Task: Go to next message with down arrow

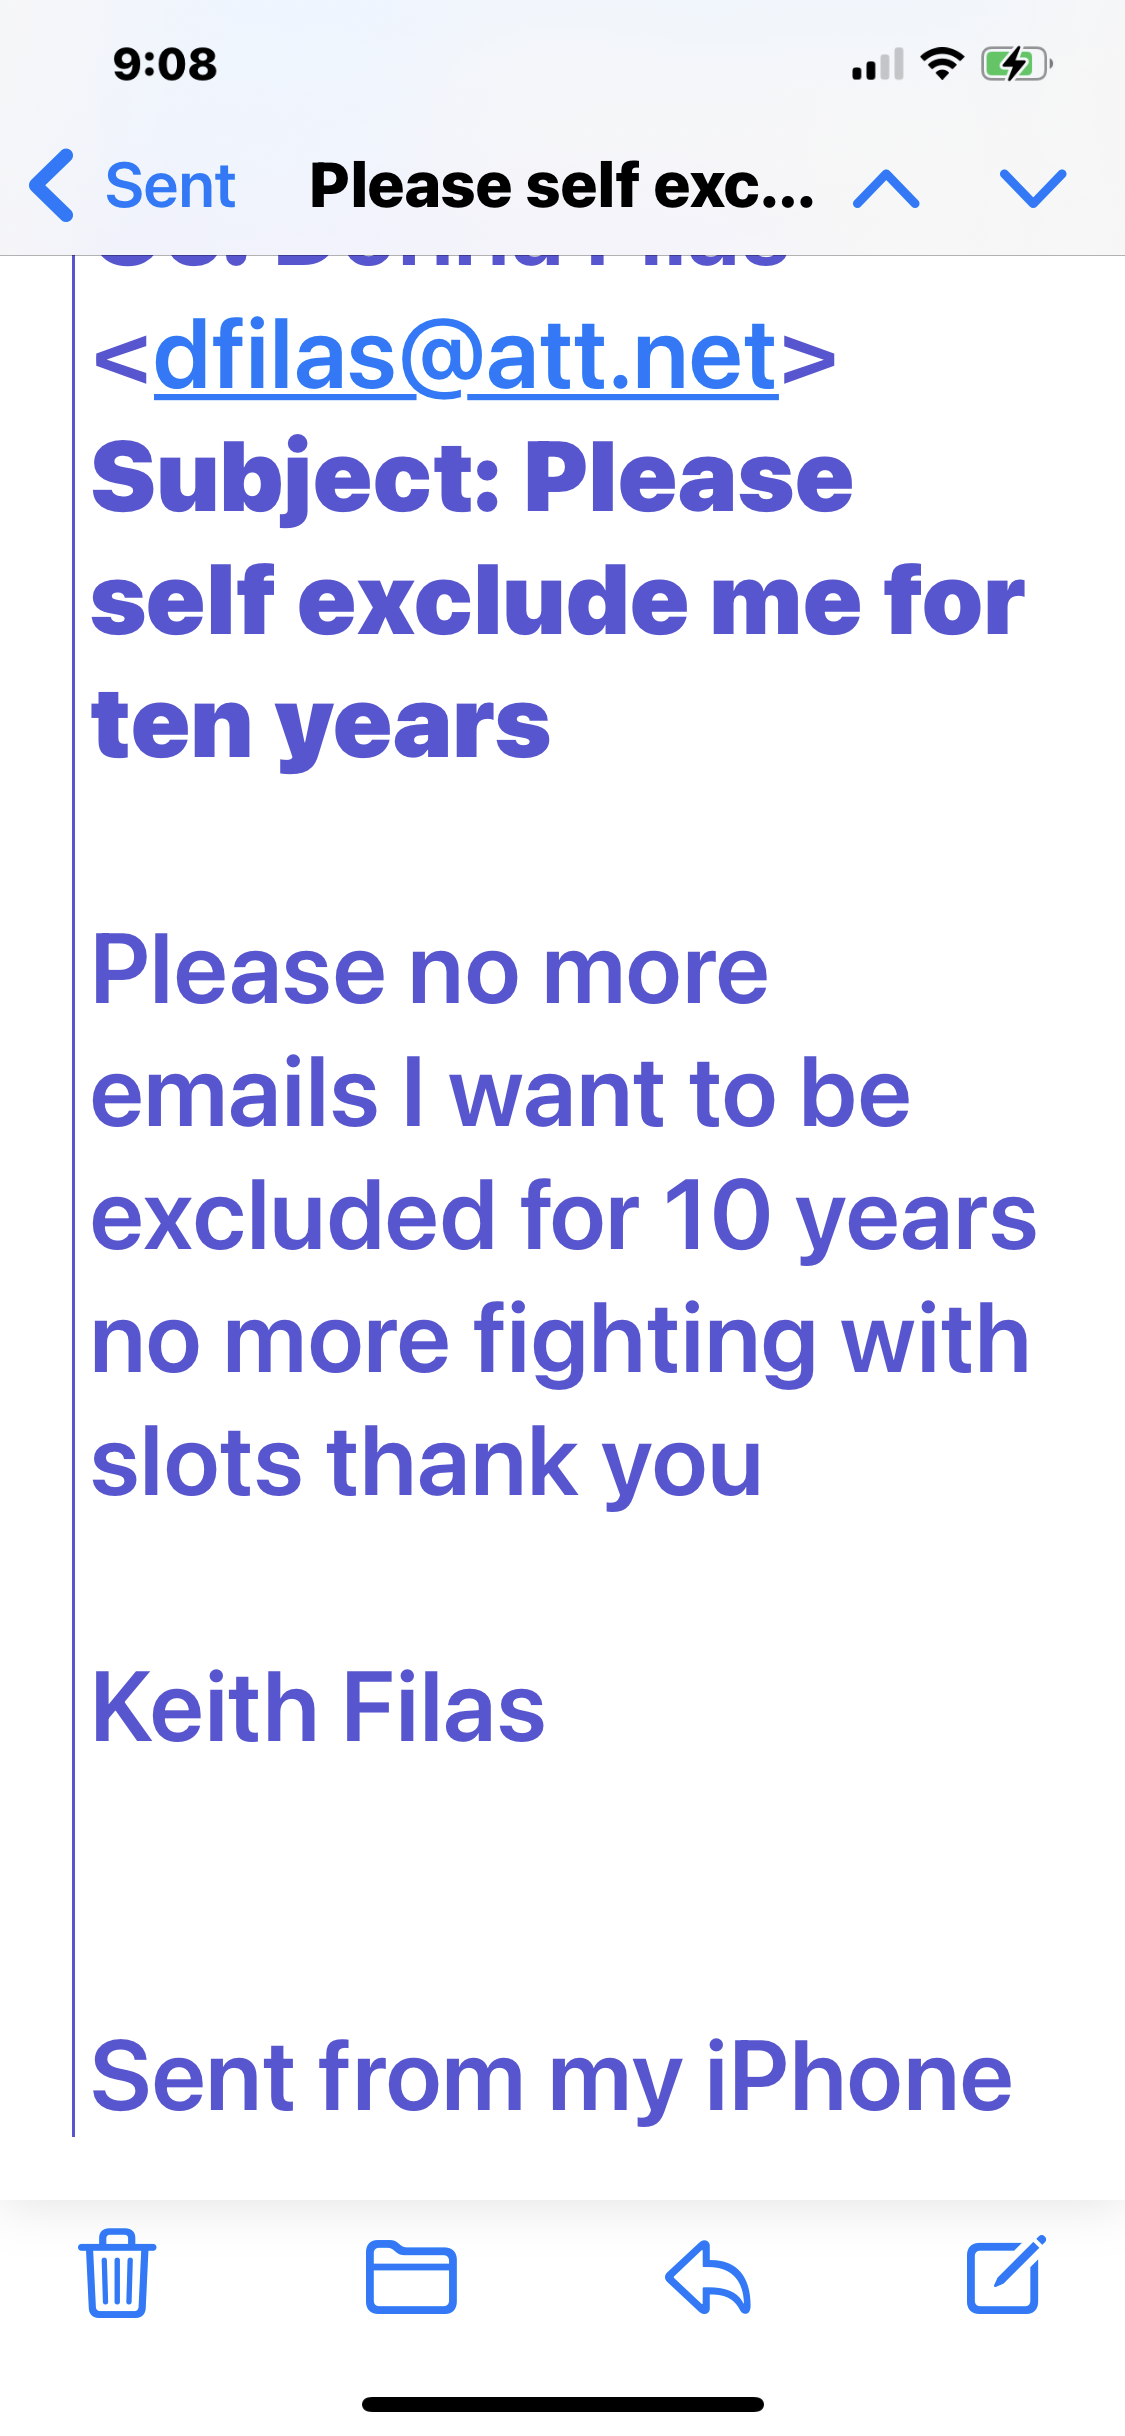Action: pos(1033,188)
